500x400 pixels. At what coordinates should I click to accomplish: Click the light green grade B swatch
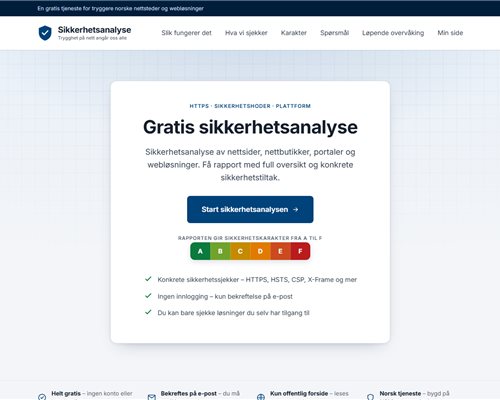tap(220, 251)
